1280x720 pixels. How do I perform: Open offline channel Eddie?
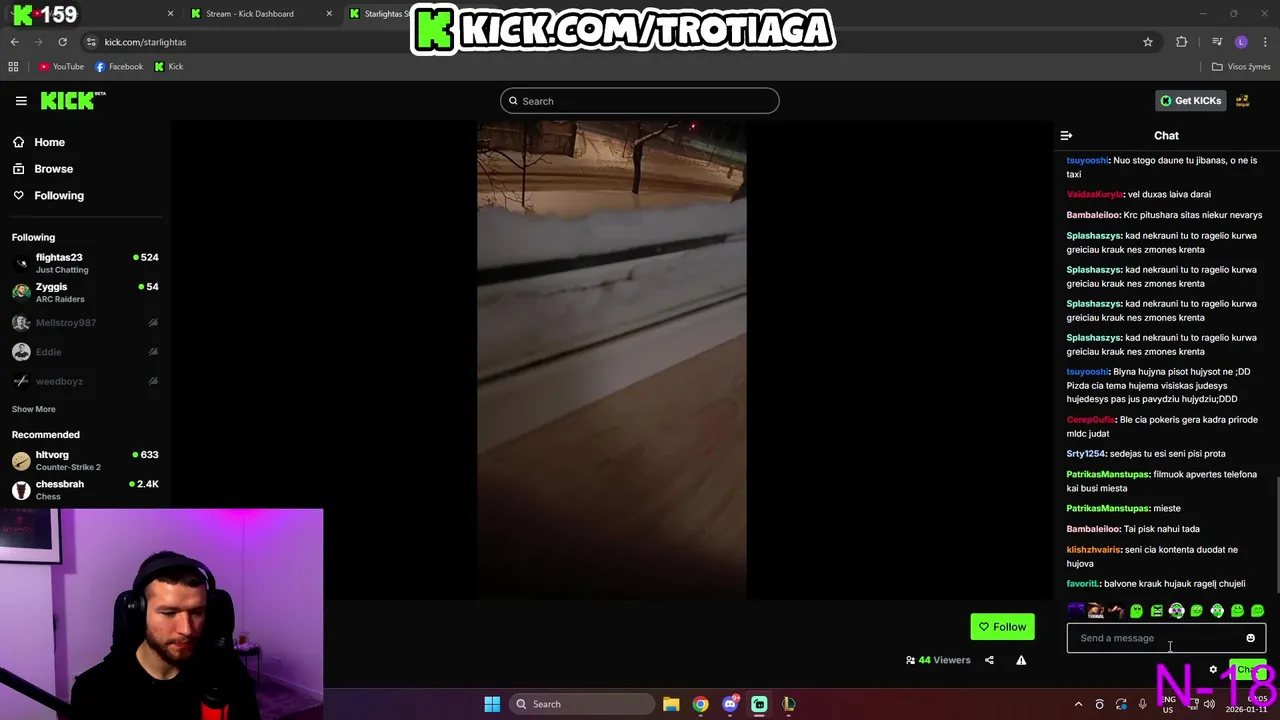point(85,352)
